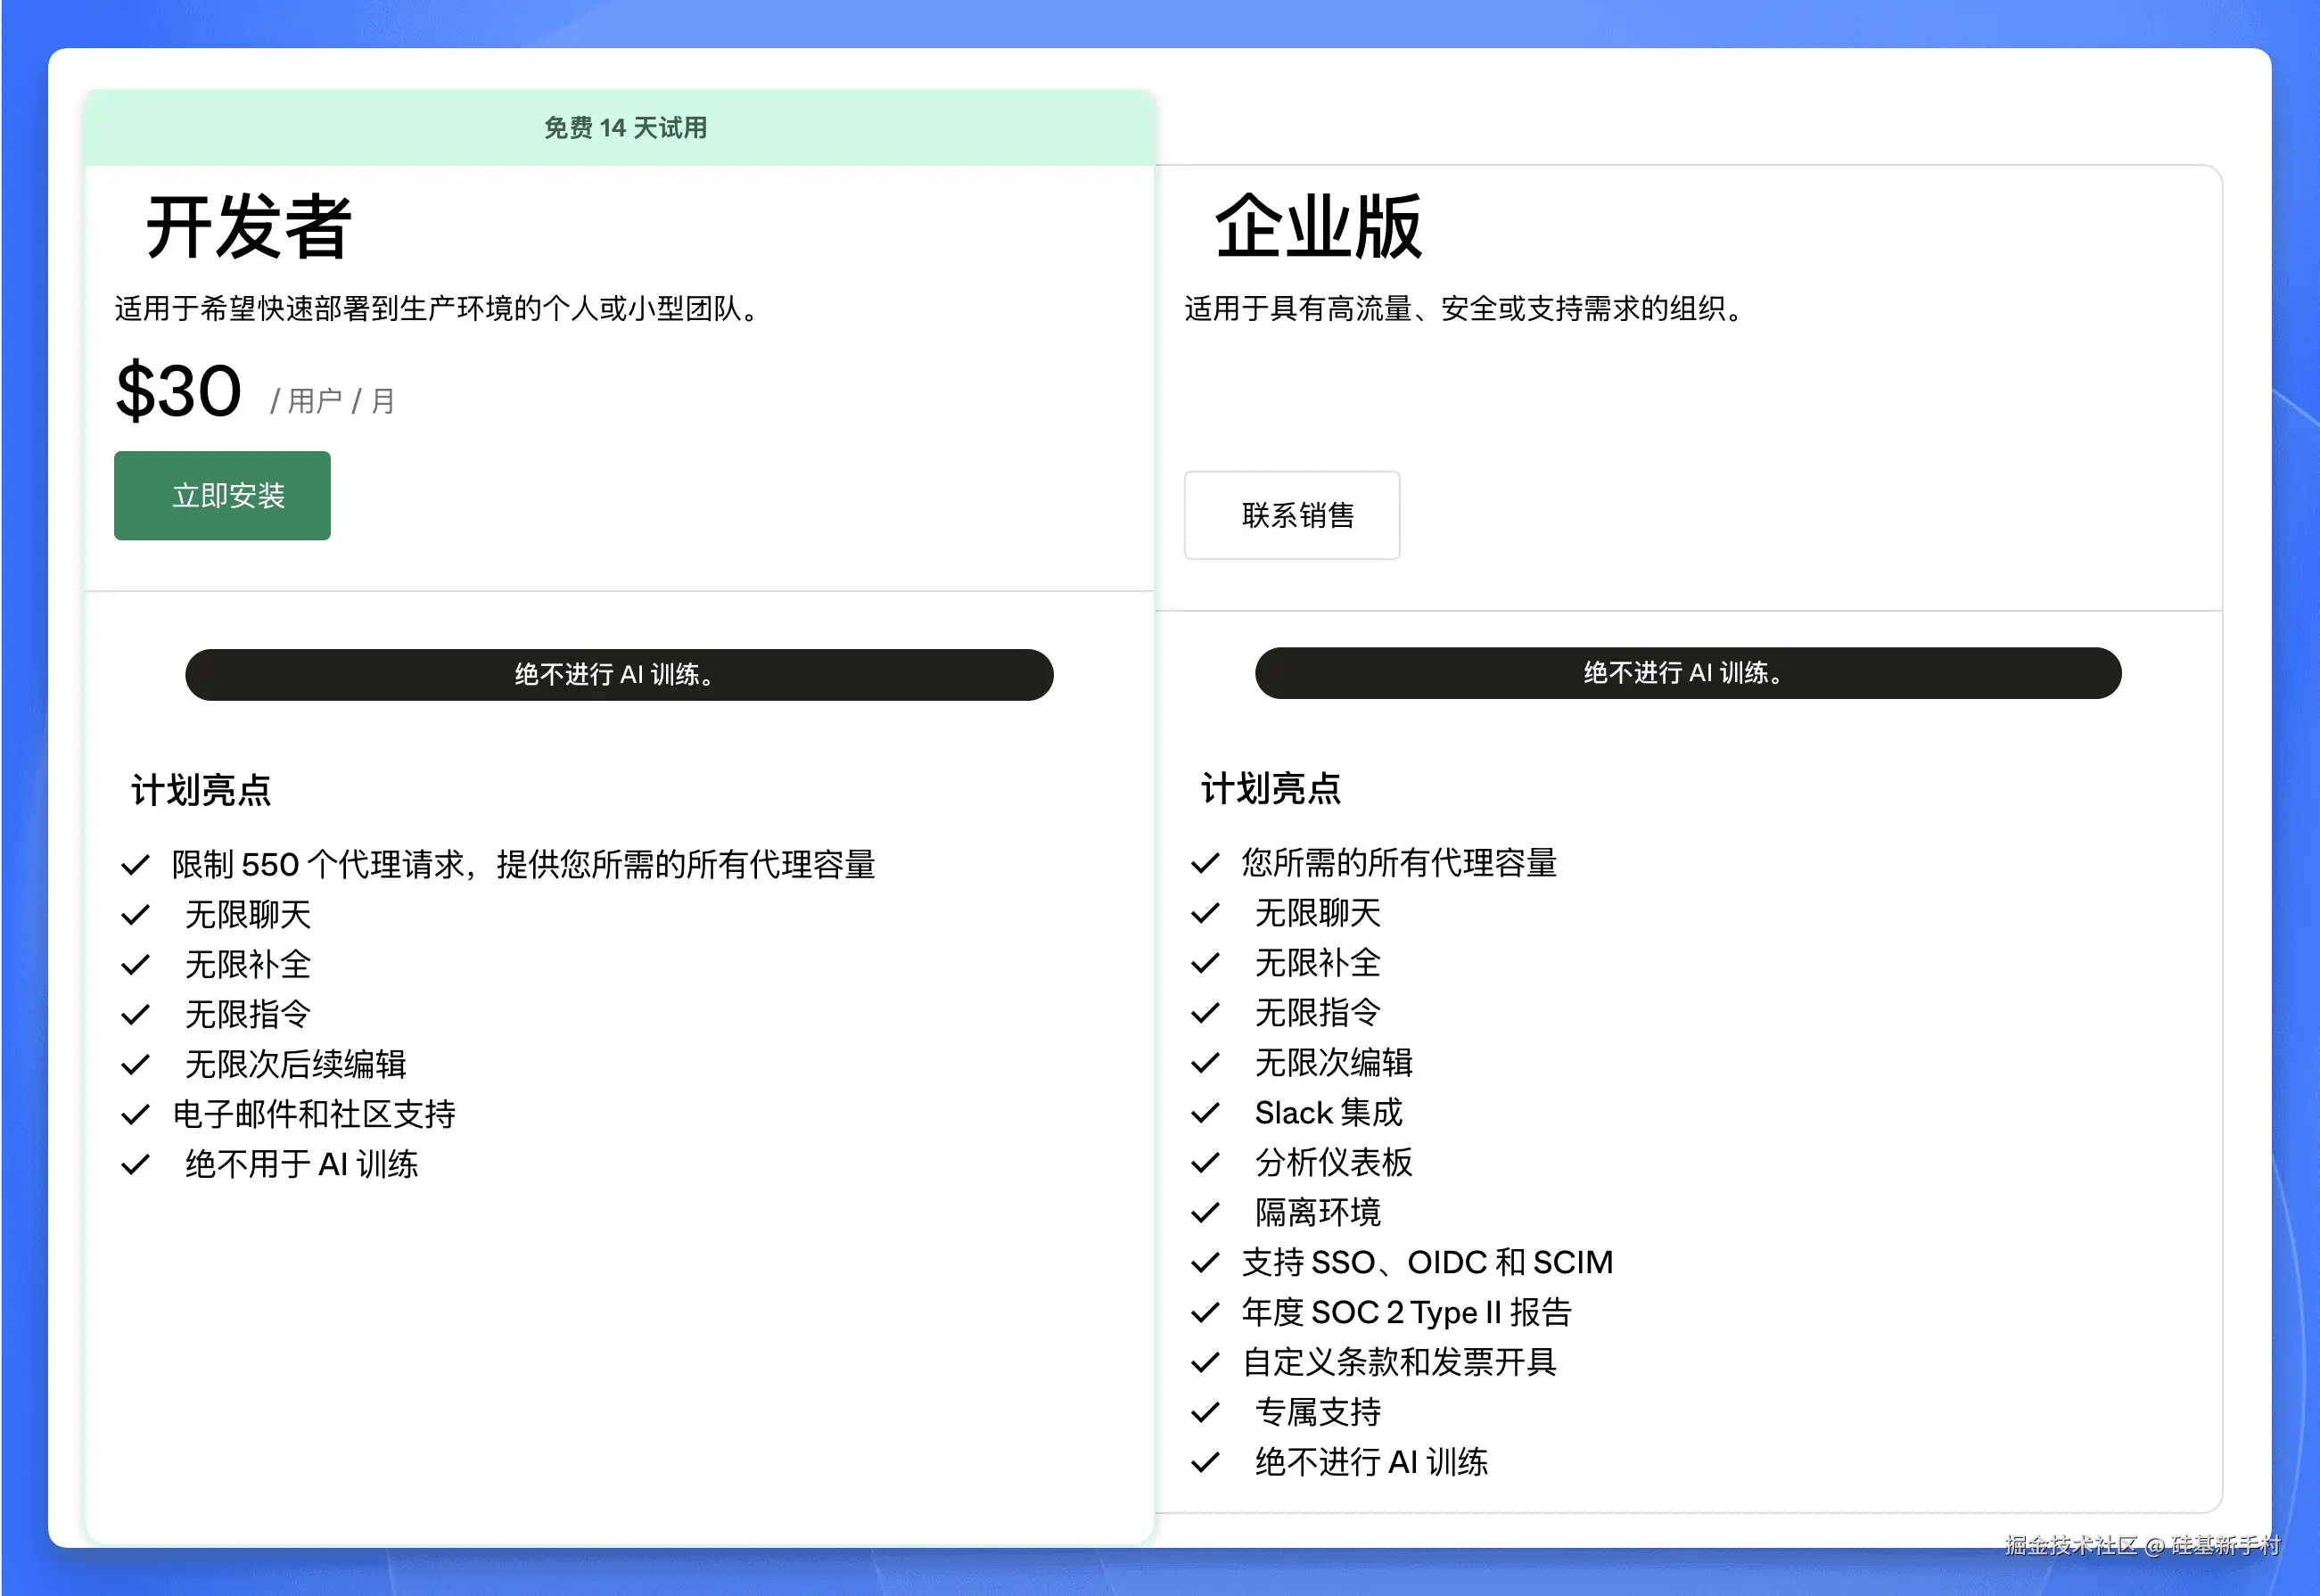Click the Enterprise plan's 计划亮点 heading
2320x1596 pixels.
point(1270,789)
